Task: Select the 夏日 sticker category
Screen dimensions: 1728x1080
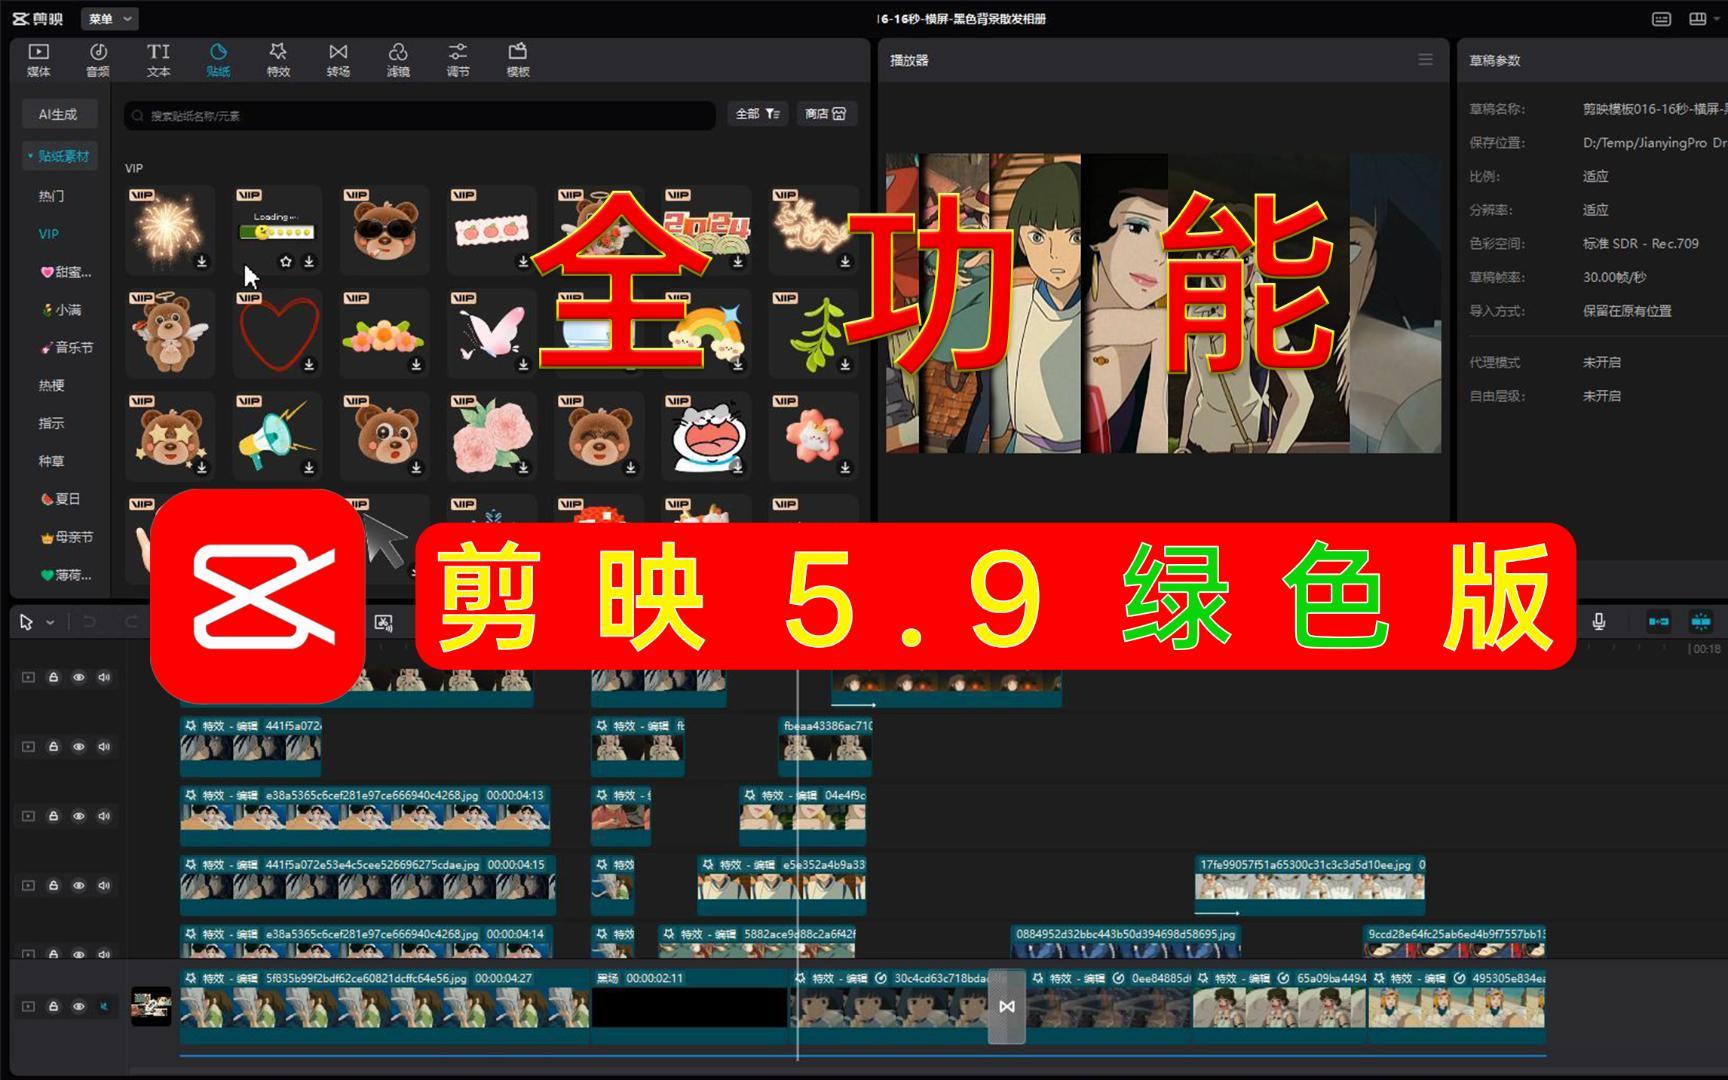Action: click(61, 499)
